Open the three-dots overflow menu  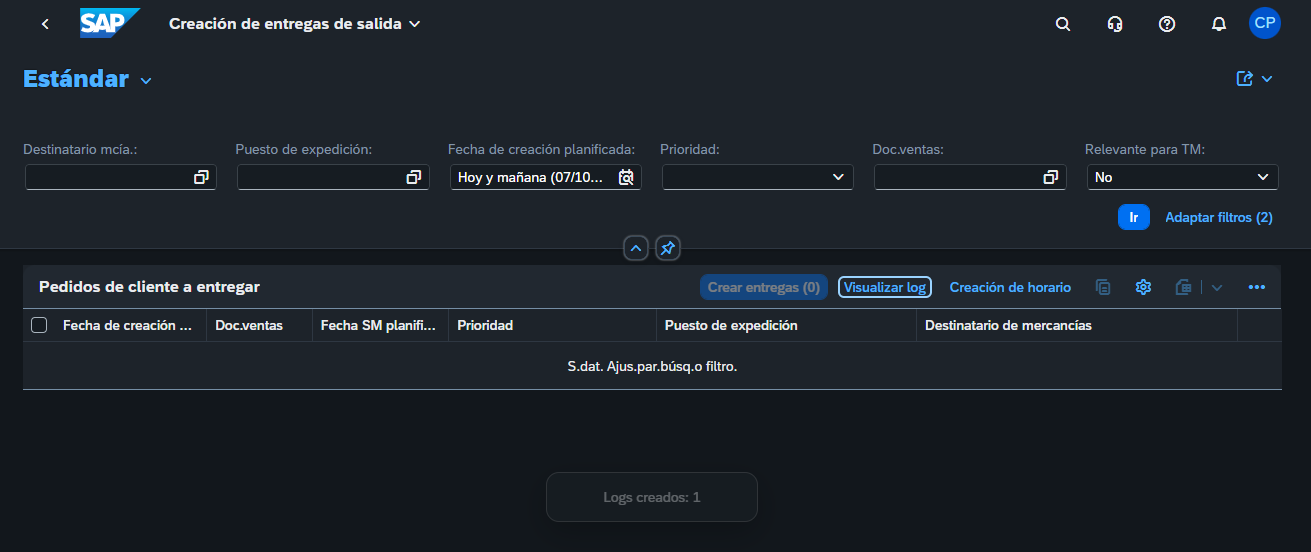click(1257, 287)
